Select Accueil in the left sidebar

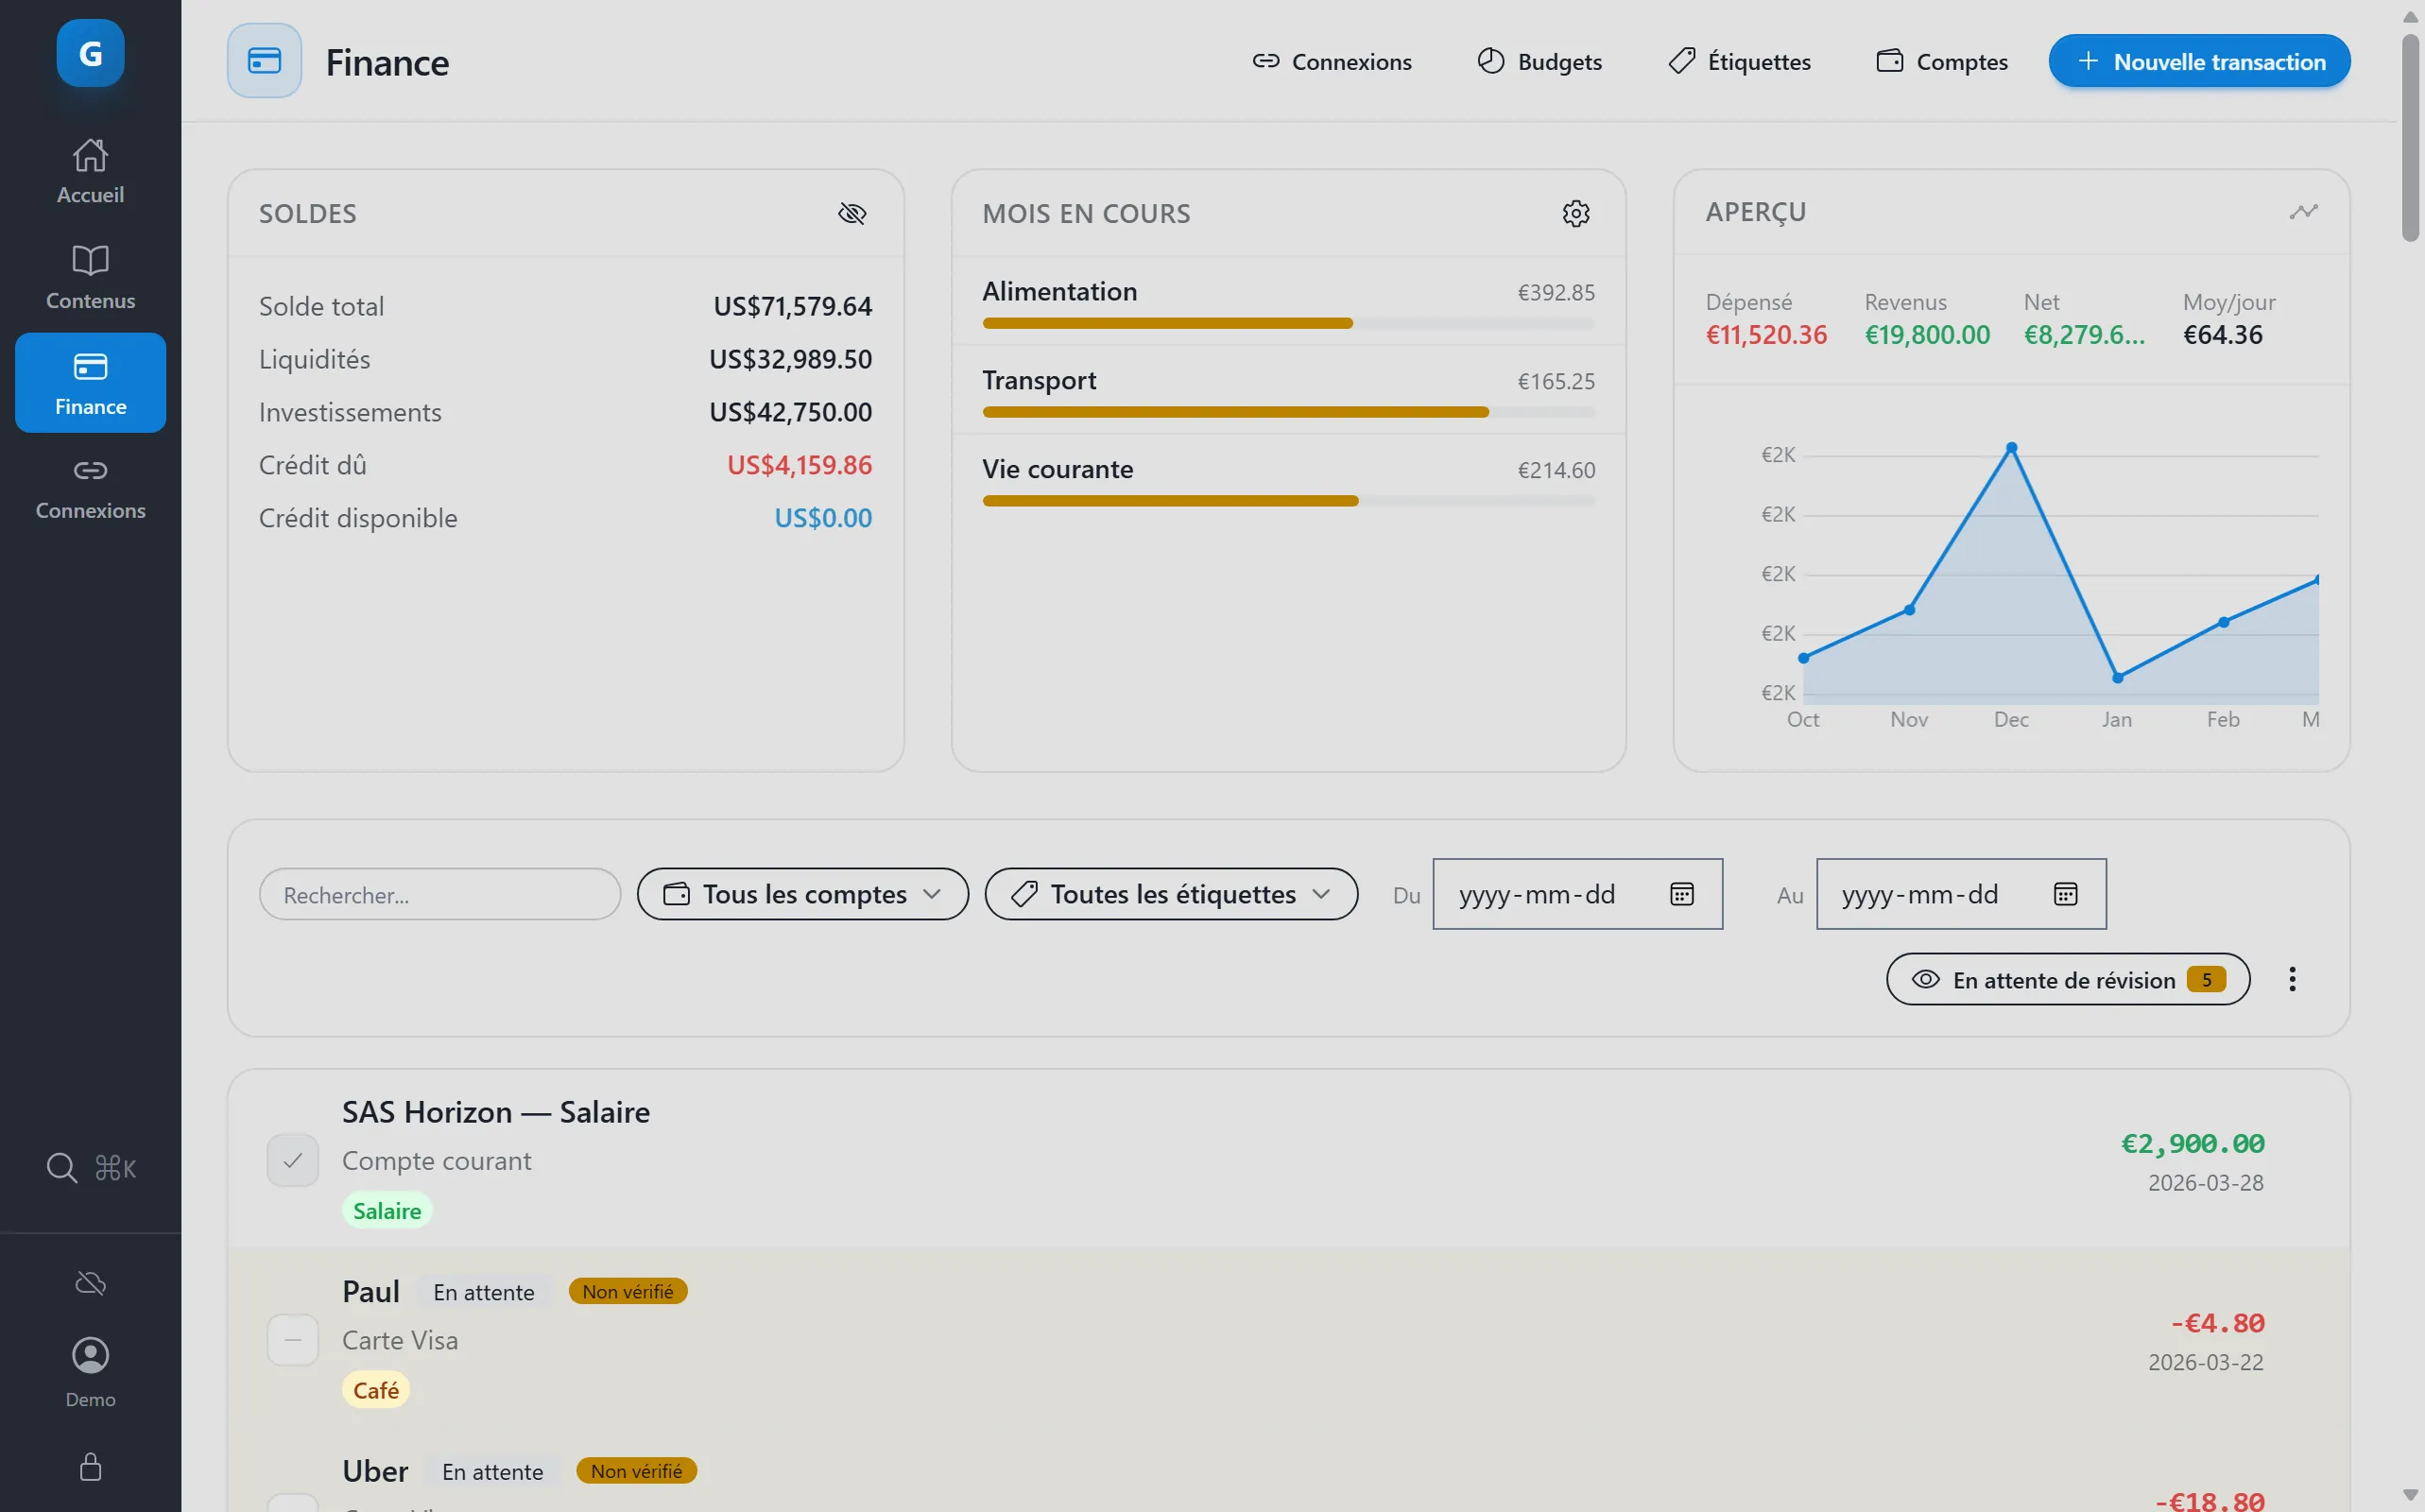tap(90, 170)
